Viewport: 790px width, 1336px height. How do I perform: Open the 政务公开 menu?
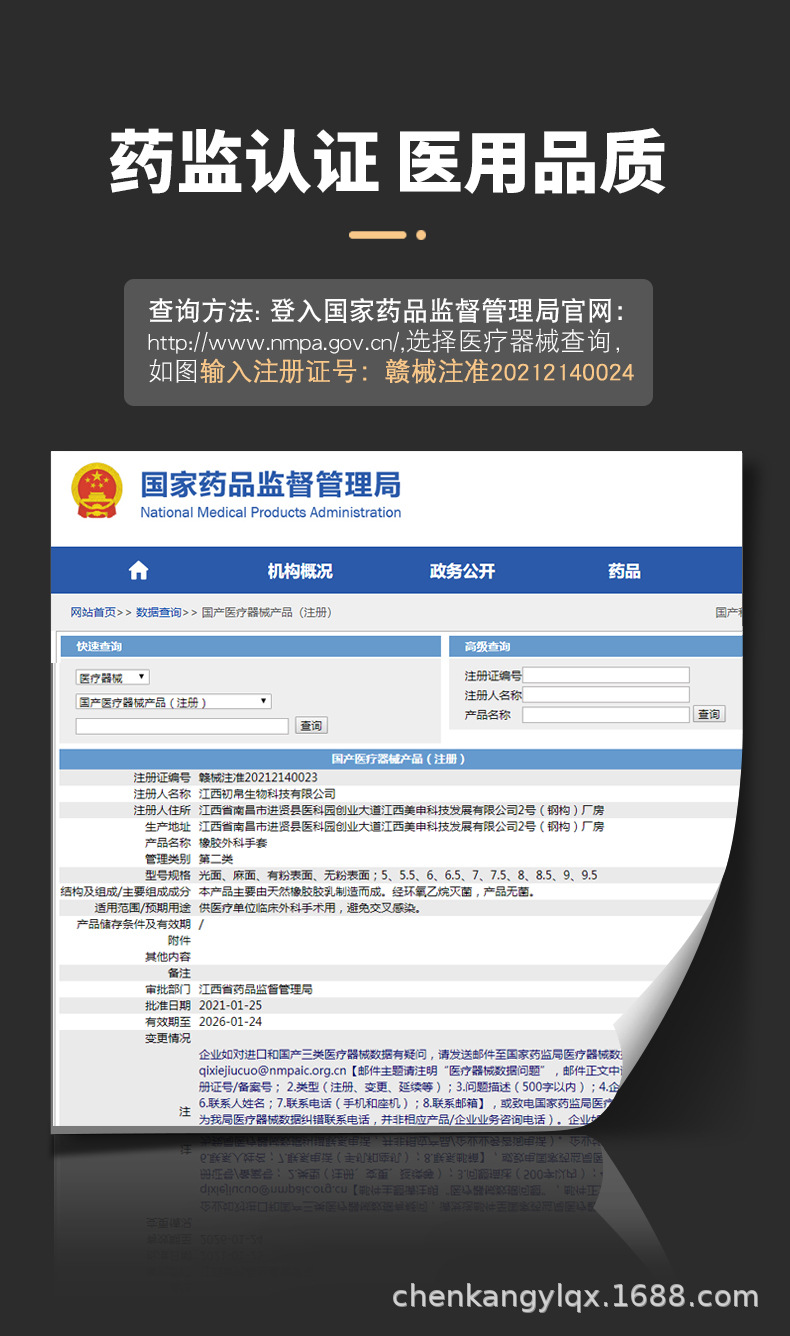[462, 571]
